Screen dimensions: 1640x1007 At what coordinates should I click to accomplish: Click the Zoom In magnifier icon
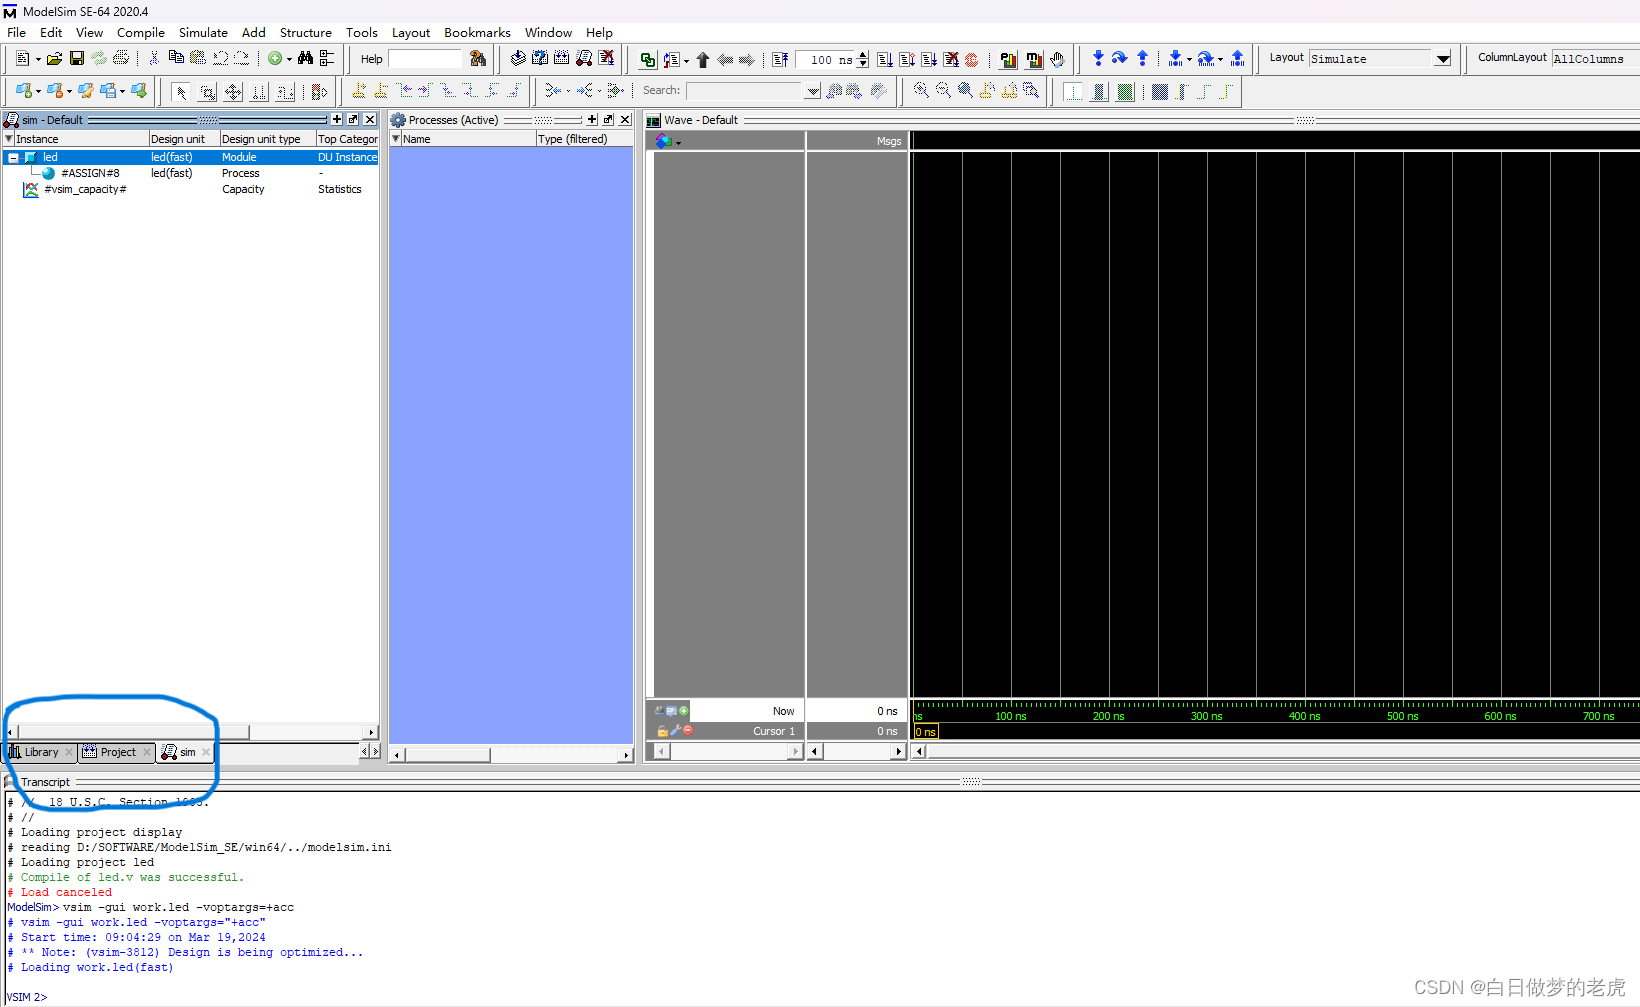click(x=921, y=91)
